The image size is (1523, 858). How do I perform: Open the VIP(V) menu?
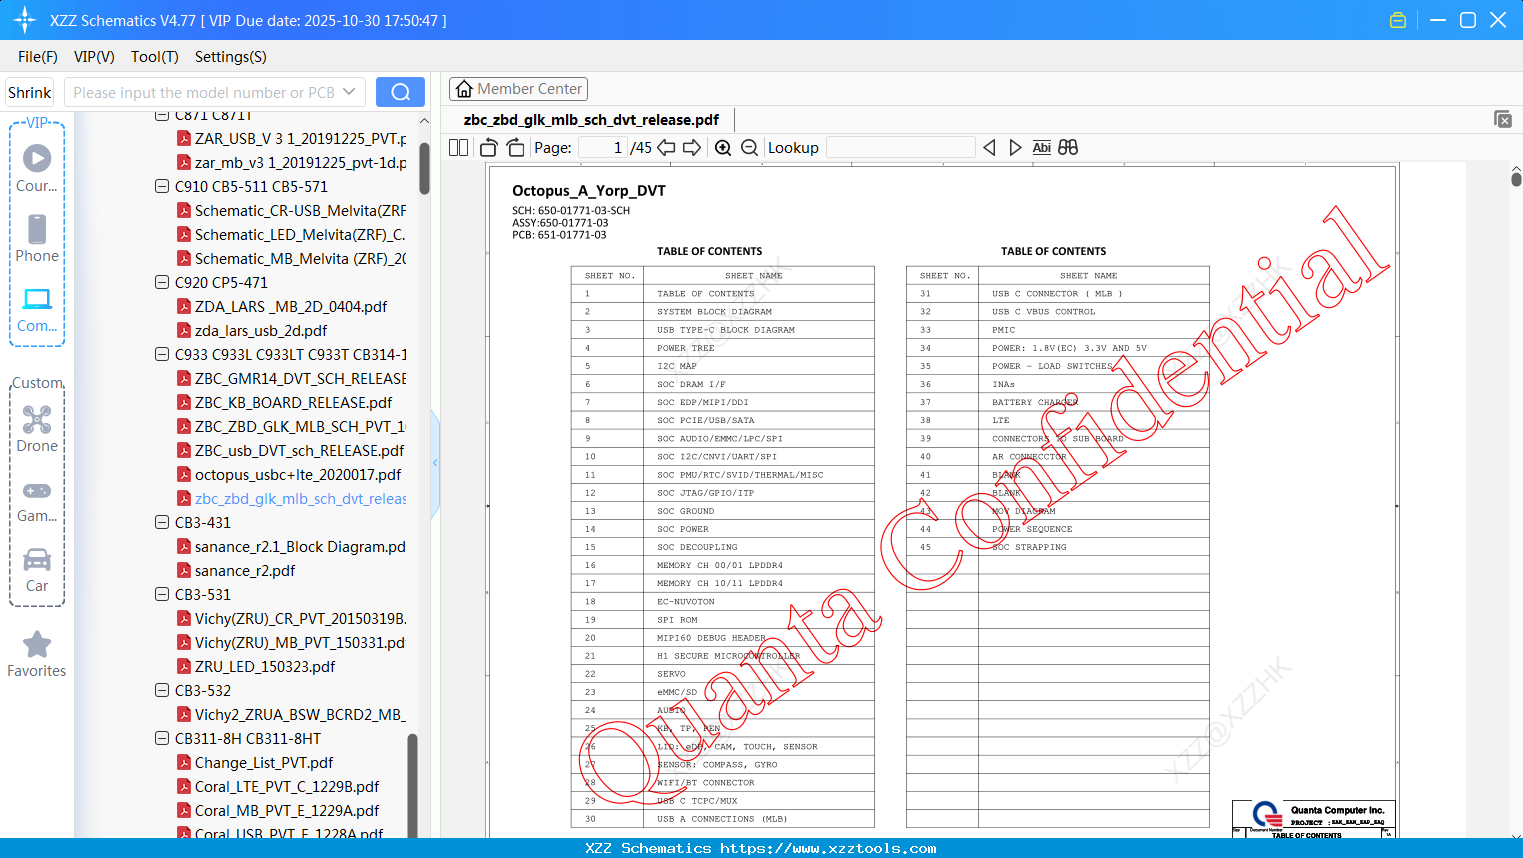click(x=94, y=57)
